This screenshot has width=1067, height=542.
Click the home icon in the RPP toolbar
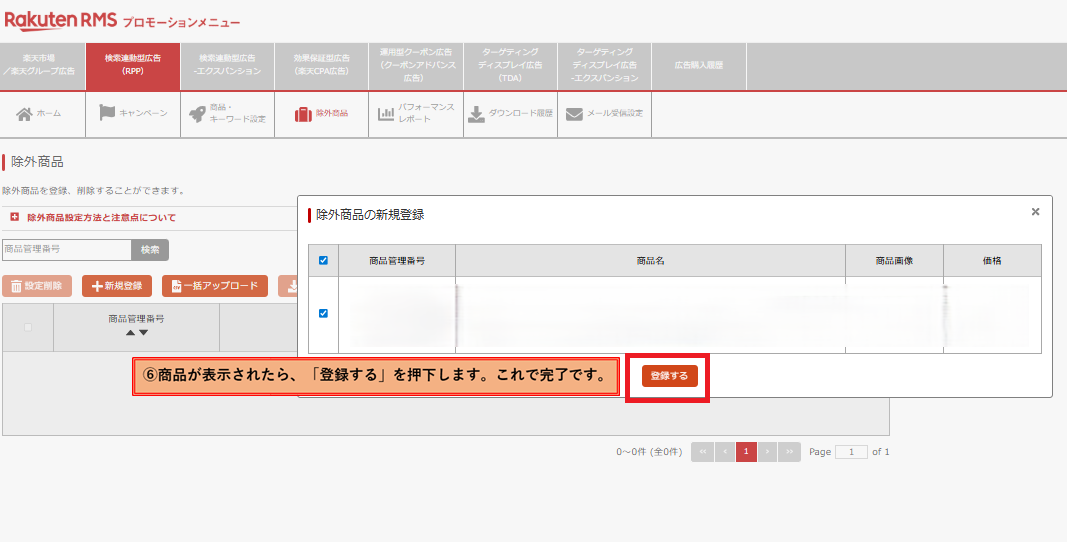[x=24, y=113]
